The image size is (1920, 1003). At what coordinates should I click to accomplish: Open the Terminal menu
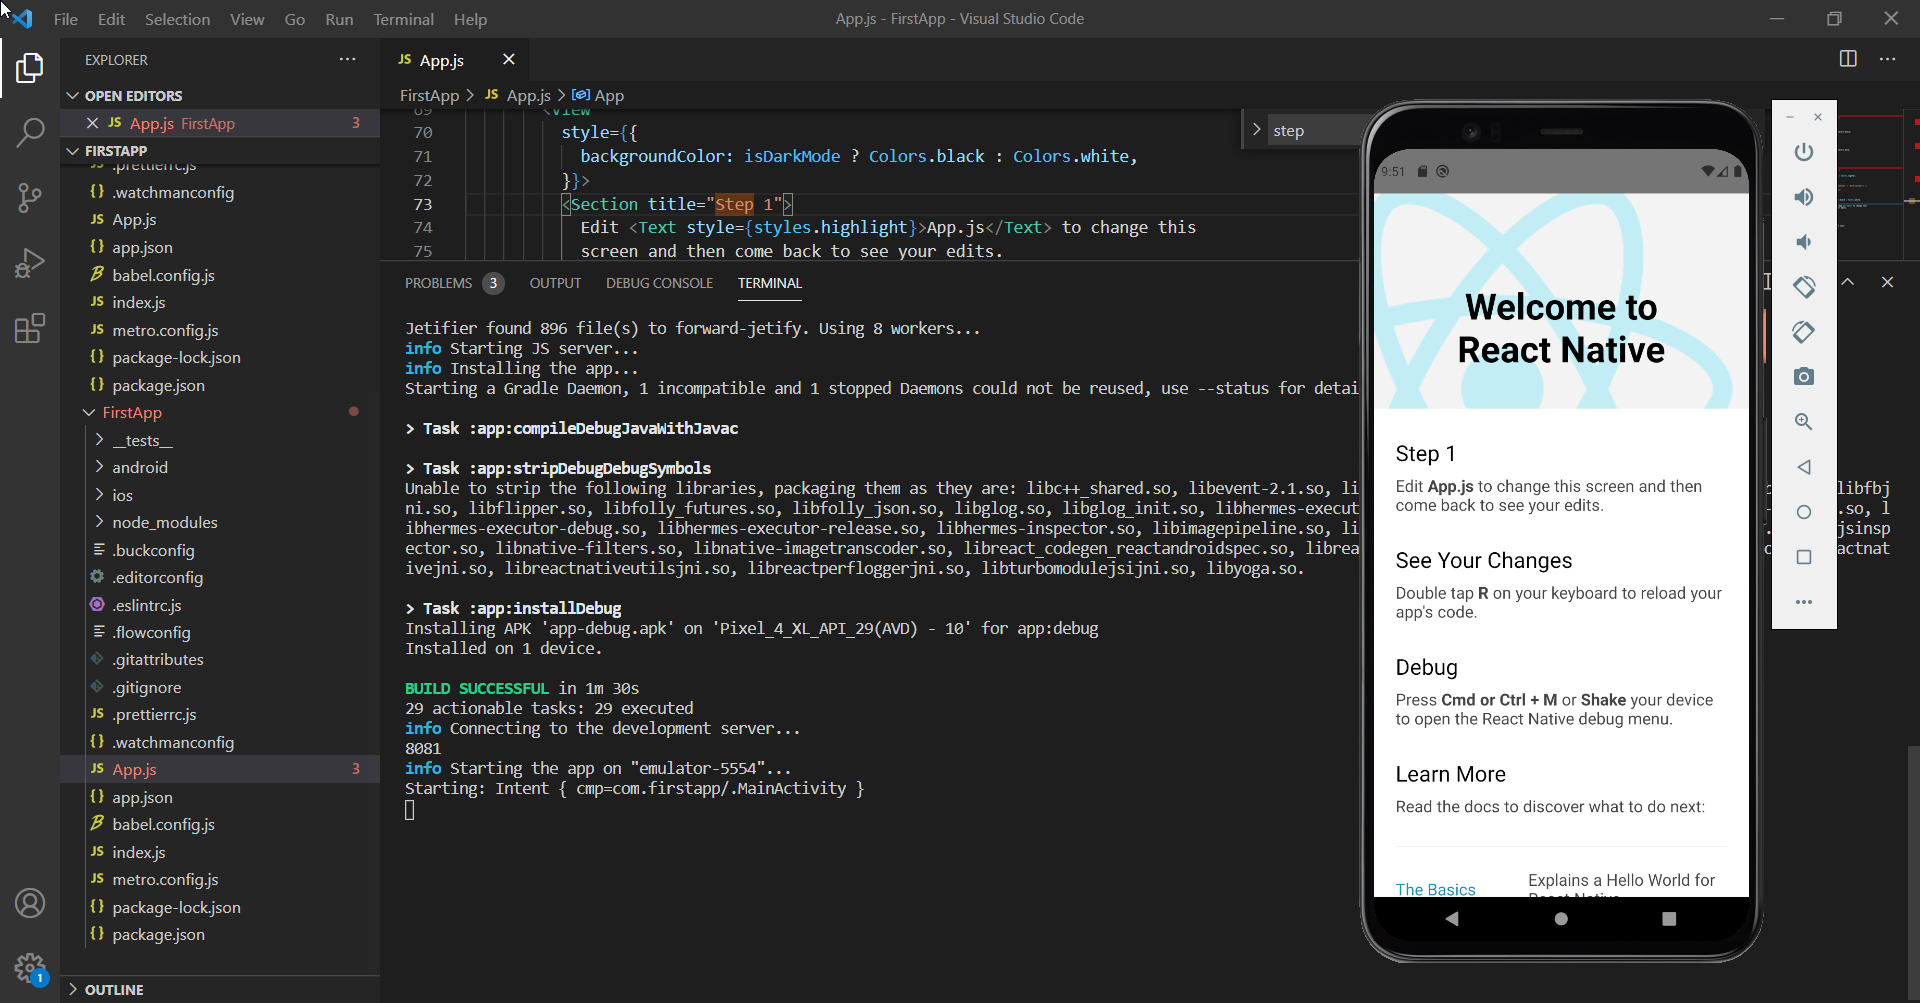[x=403, y=19]
